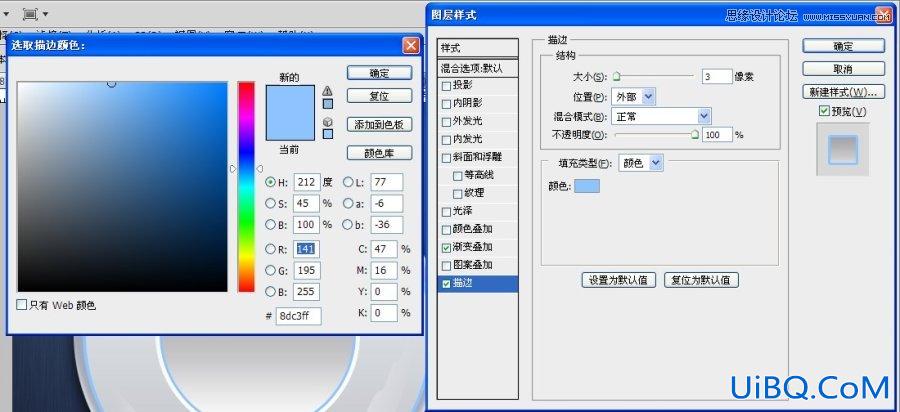This screenshot has width=900, height=412.
Task: Toggle the 斜面和浮雕 checkbox
Action: tap(447, 157)
